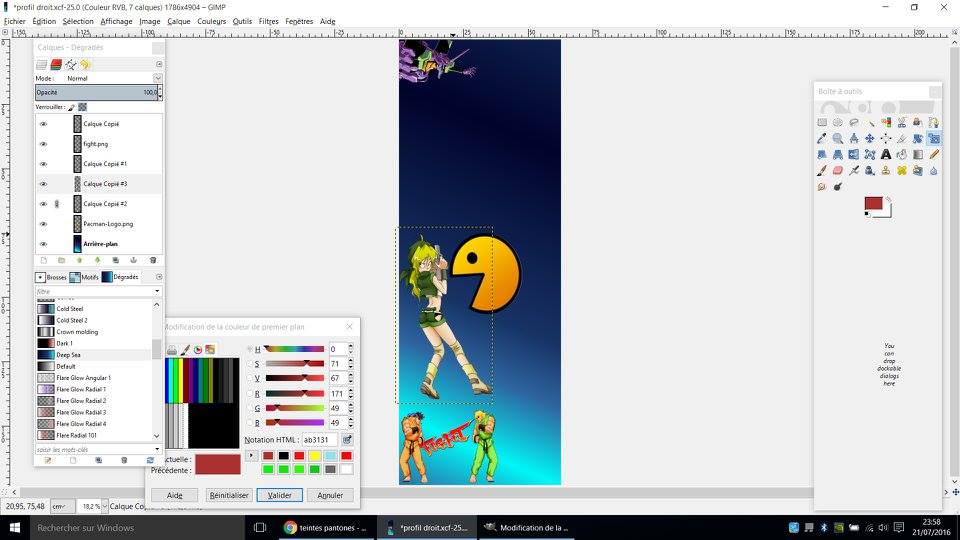Select the S saturation radio button

click(x=250, y=364)
